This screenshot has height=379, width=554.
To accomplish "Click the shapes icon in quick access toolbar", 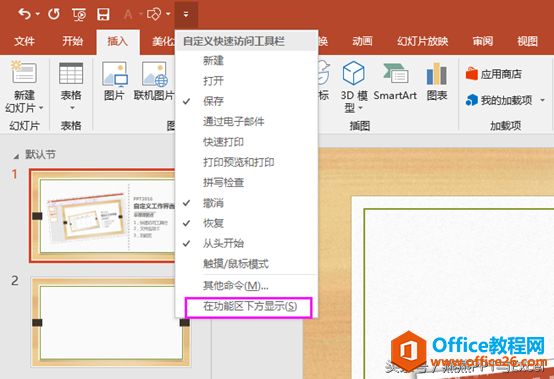I will (x=154, y=14).
